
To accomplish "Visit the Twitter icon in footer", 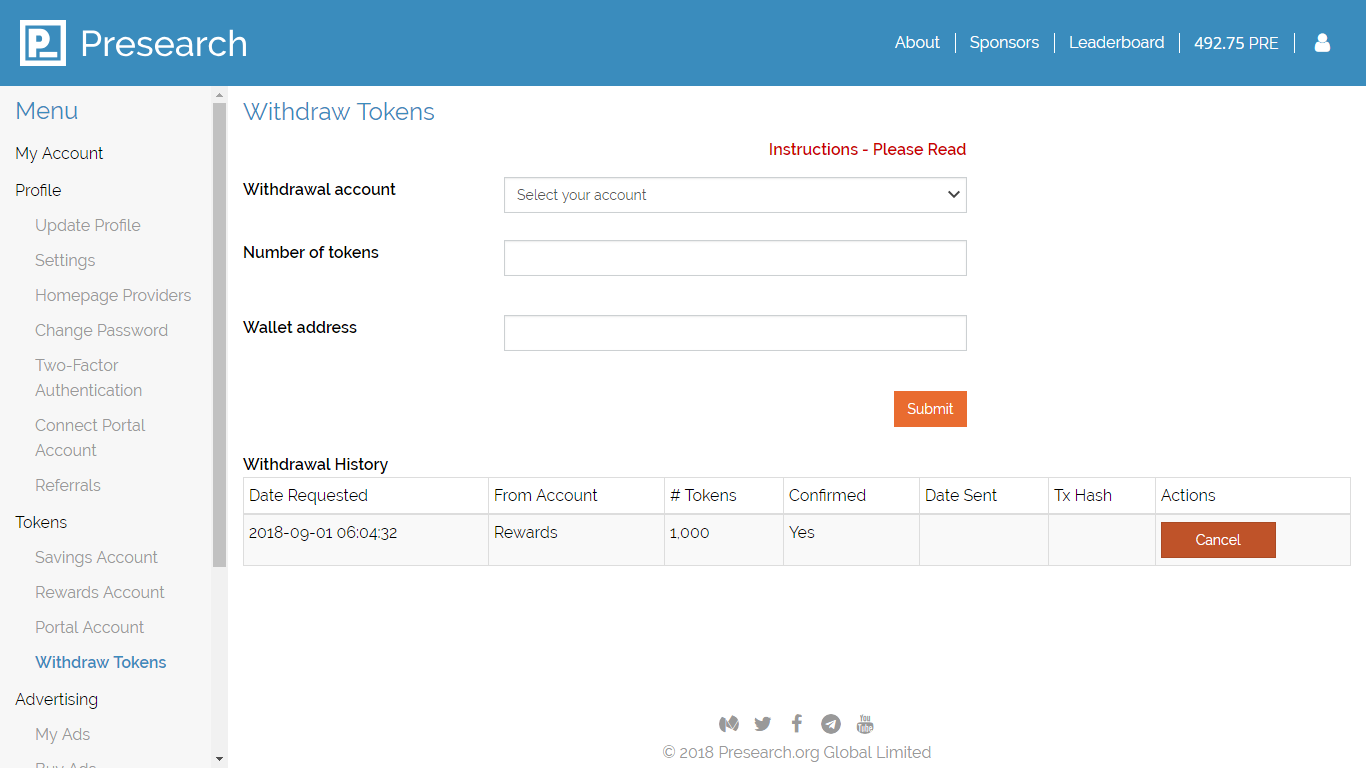I will click(763, 724).
